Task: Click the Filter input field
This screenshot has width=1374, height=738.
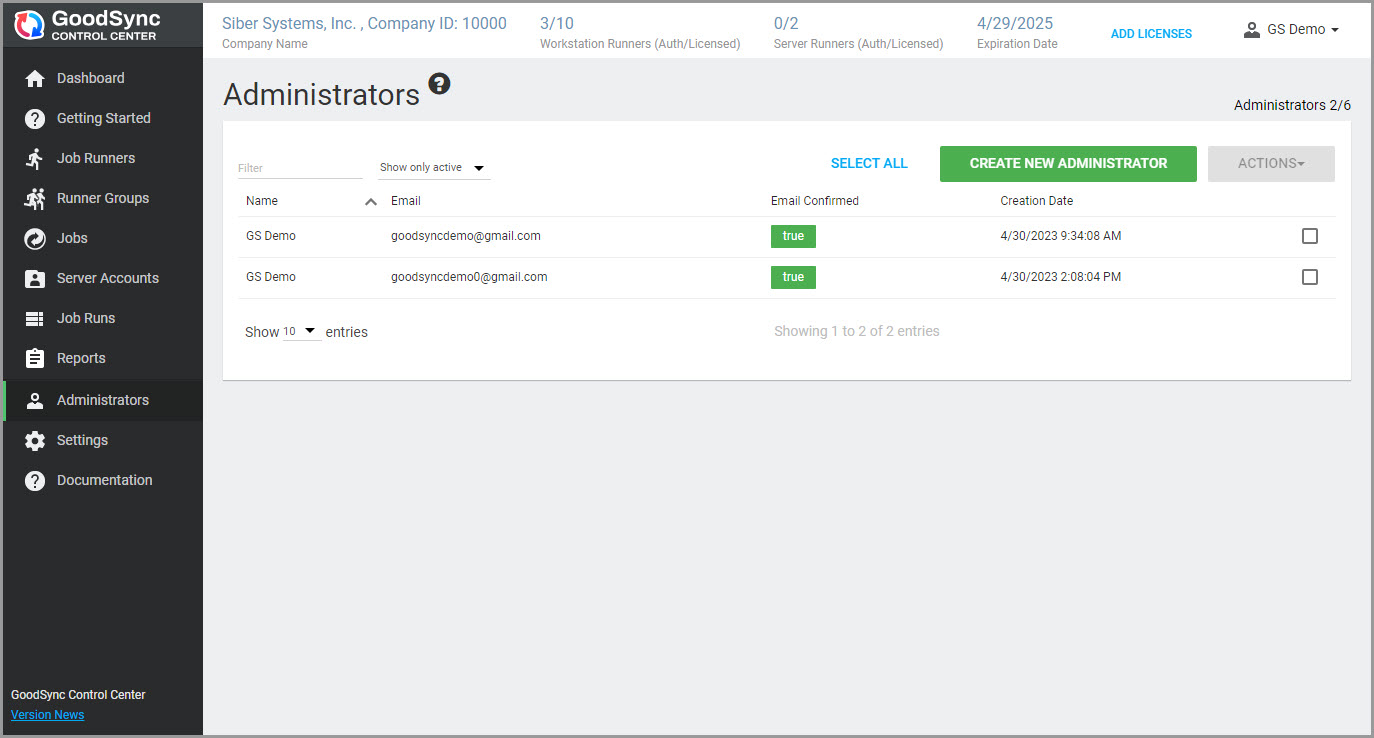Action: (x=299, y=168)
